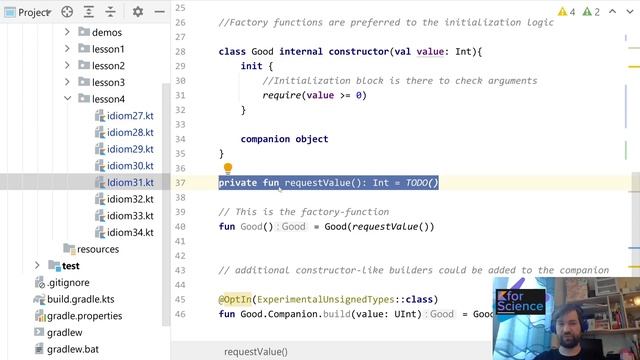Image resolution: width=640 pixels, height=360 pixels.
Task: Click the gradlew.bat file icon
Action: pyautogui.click(x=39, y=349)
